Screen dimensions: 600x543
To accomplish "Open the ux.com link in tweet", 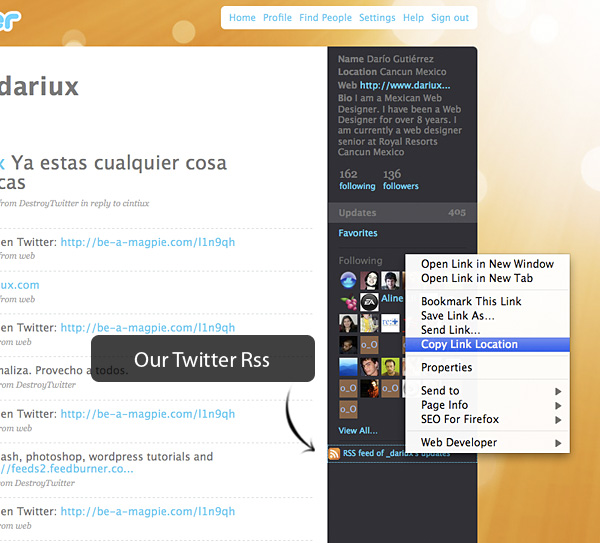I will click(20, 285).
